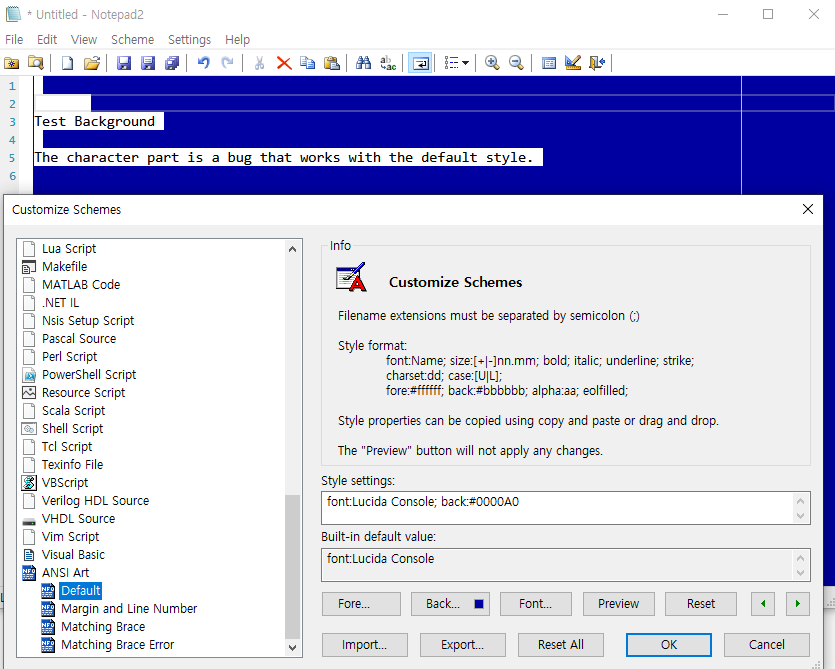Select Makefile in scheme list

click(x=64, y=267)
